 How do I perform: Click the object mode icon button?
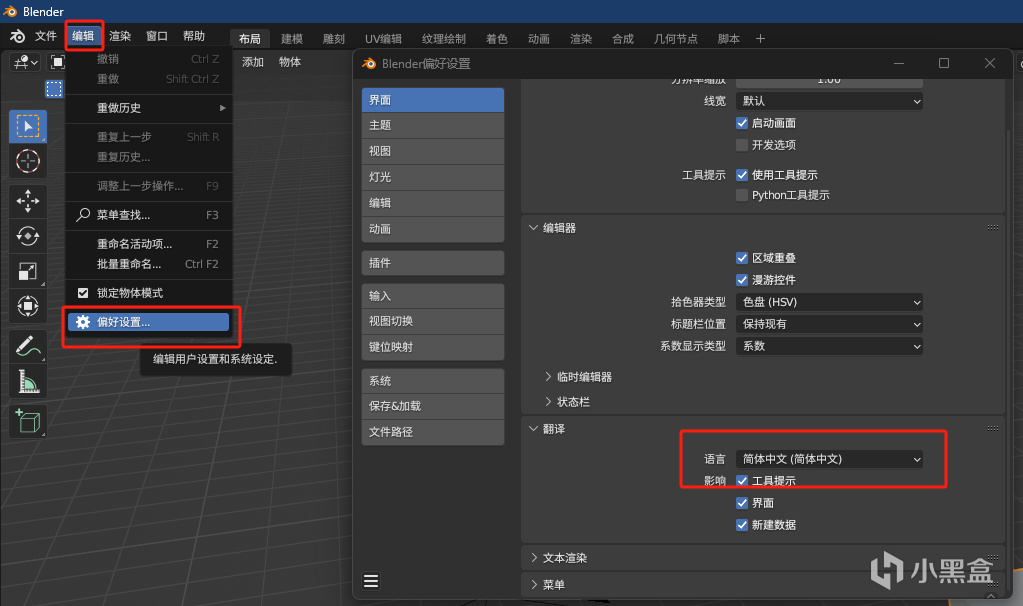pyautogui.click(x=57, y=62)
